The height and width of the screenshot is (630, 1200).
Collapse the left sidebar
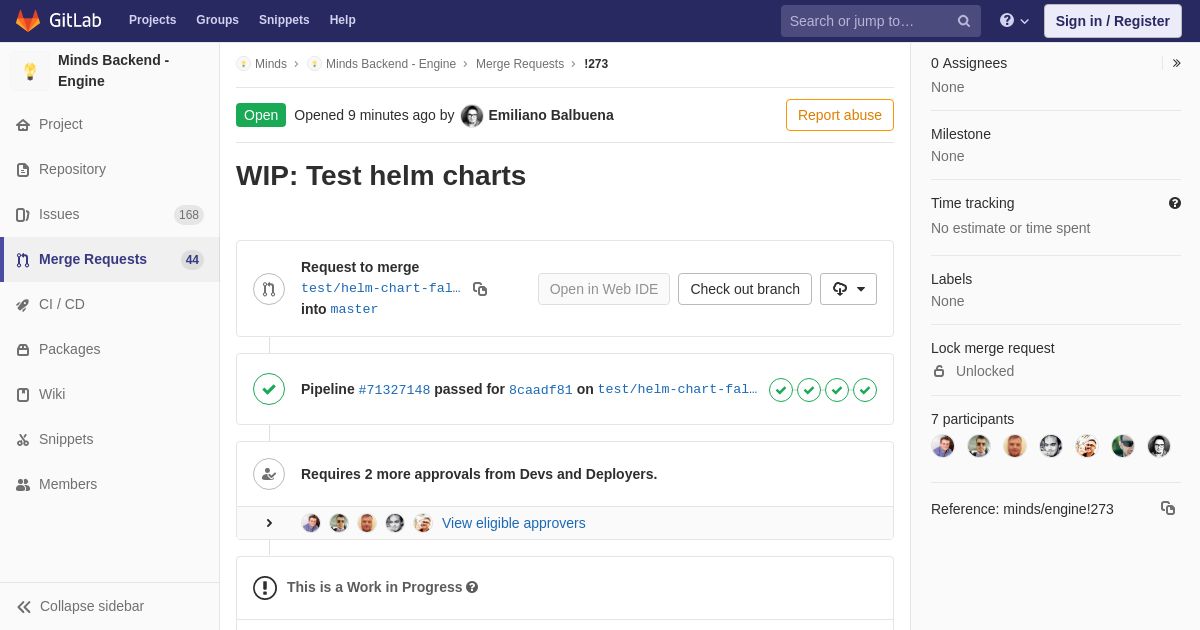[80, 606]
